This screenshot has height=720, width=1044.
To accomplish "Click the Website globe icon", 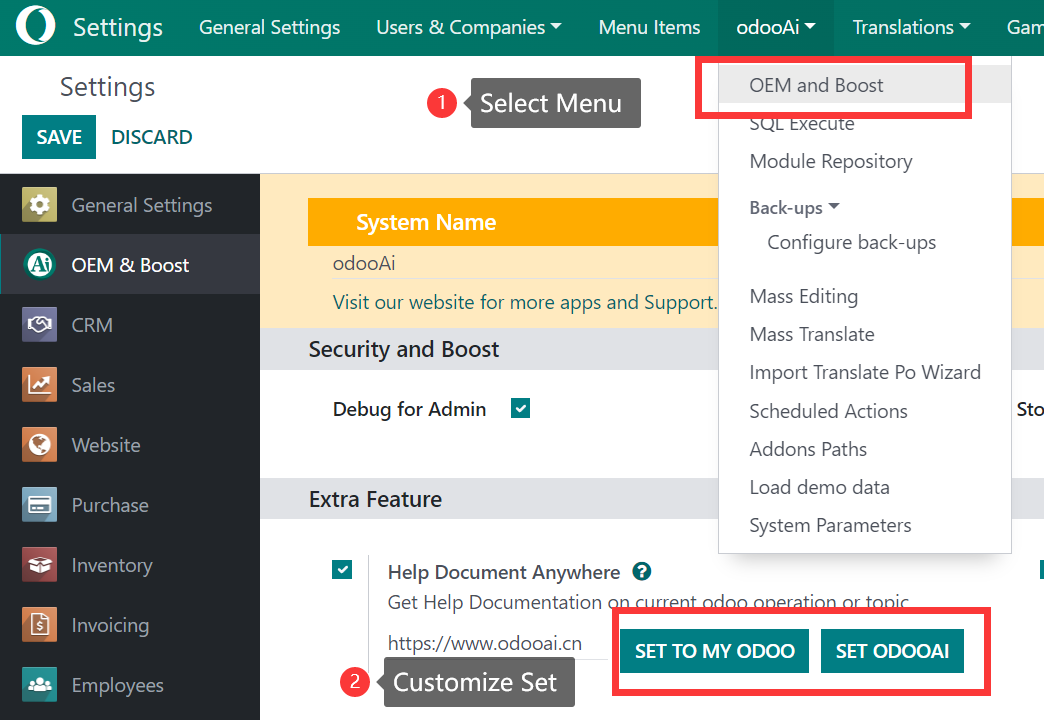I will click(x=40, y=445).
